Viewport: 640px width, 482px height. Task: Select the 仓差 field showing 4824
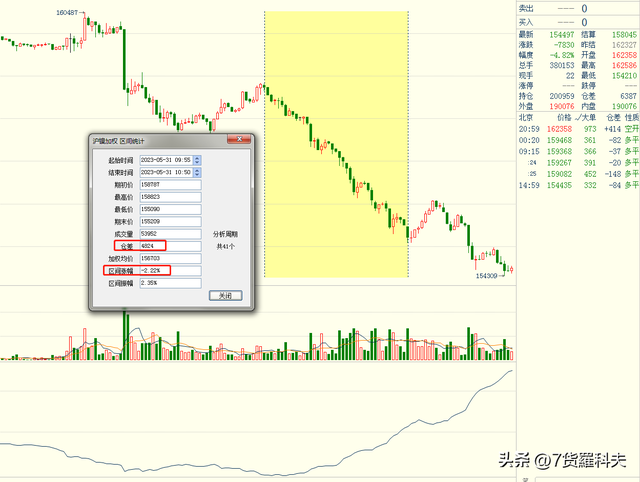[x=170, y=246]
